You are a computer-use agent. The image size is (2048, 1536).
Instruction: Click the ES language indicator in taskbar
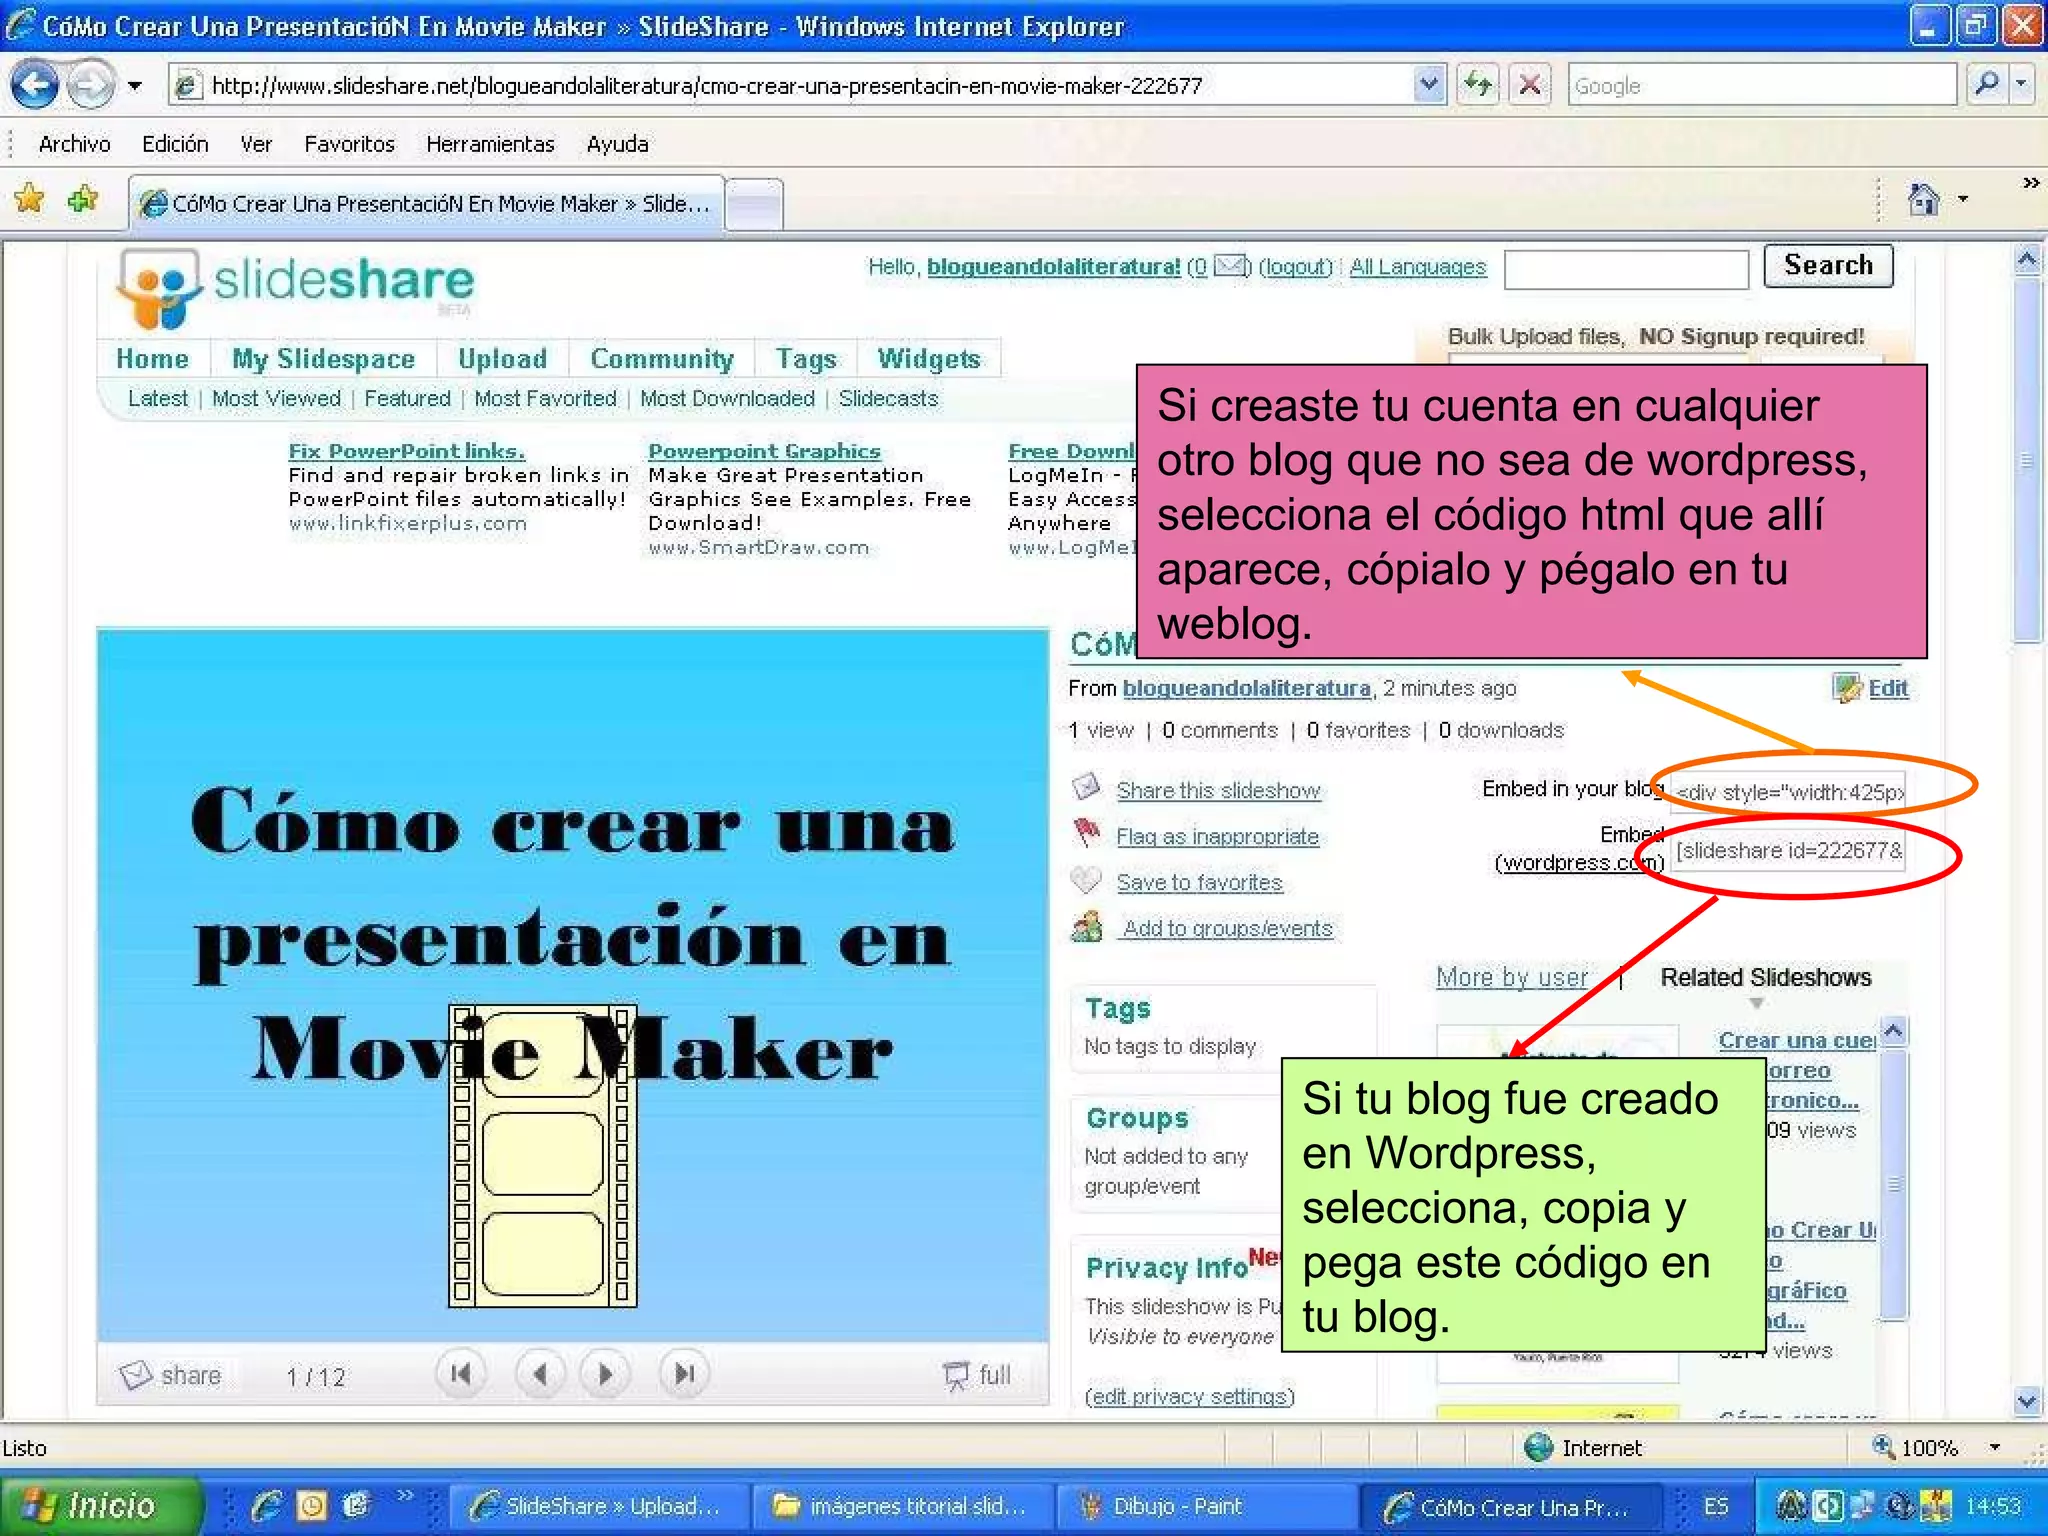(x=1716, y=1506)
